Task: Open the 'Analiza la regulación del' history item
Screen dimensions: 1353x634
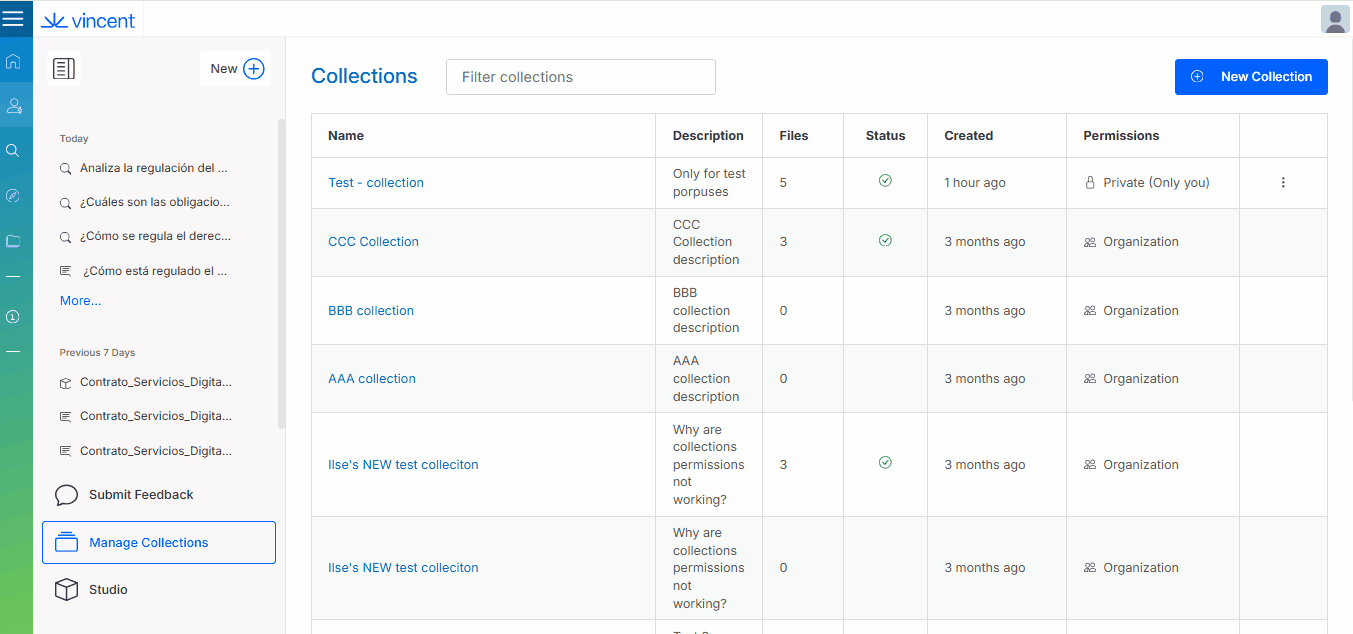Action: pos(153,169)
